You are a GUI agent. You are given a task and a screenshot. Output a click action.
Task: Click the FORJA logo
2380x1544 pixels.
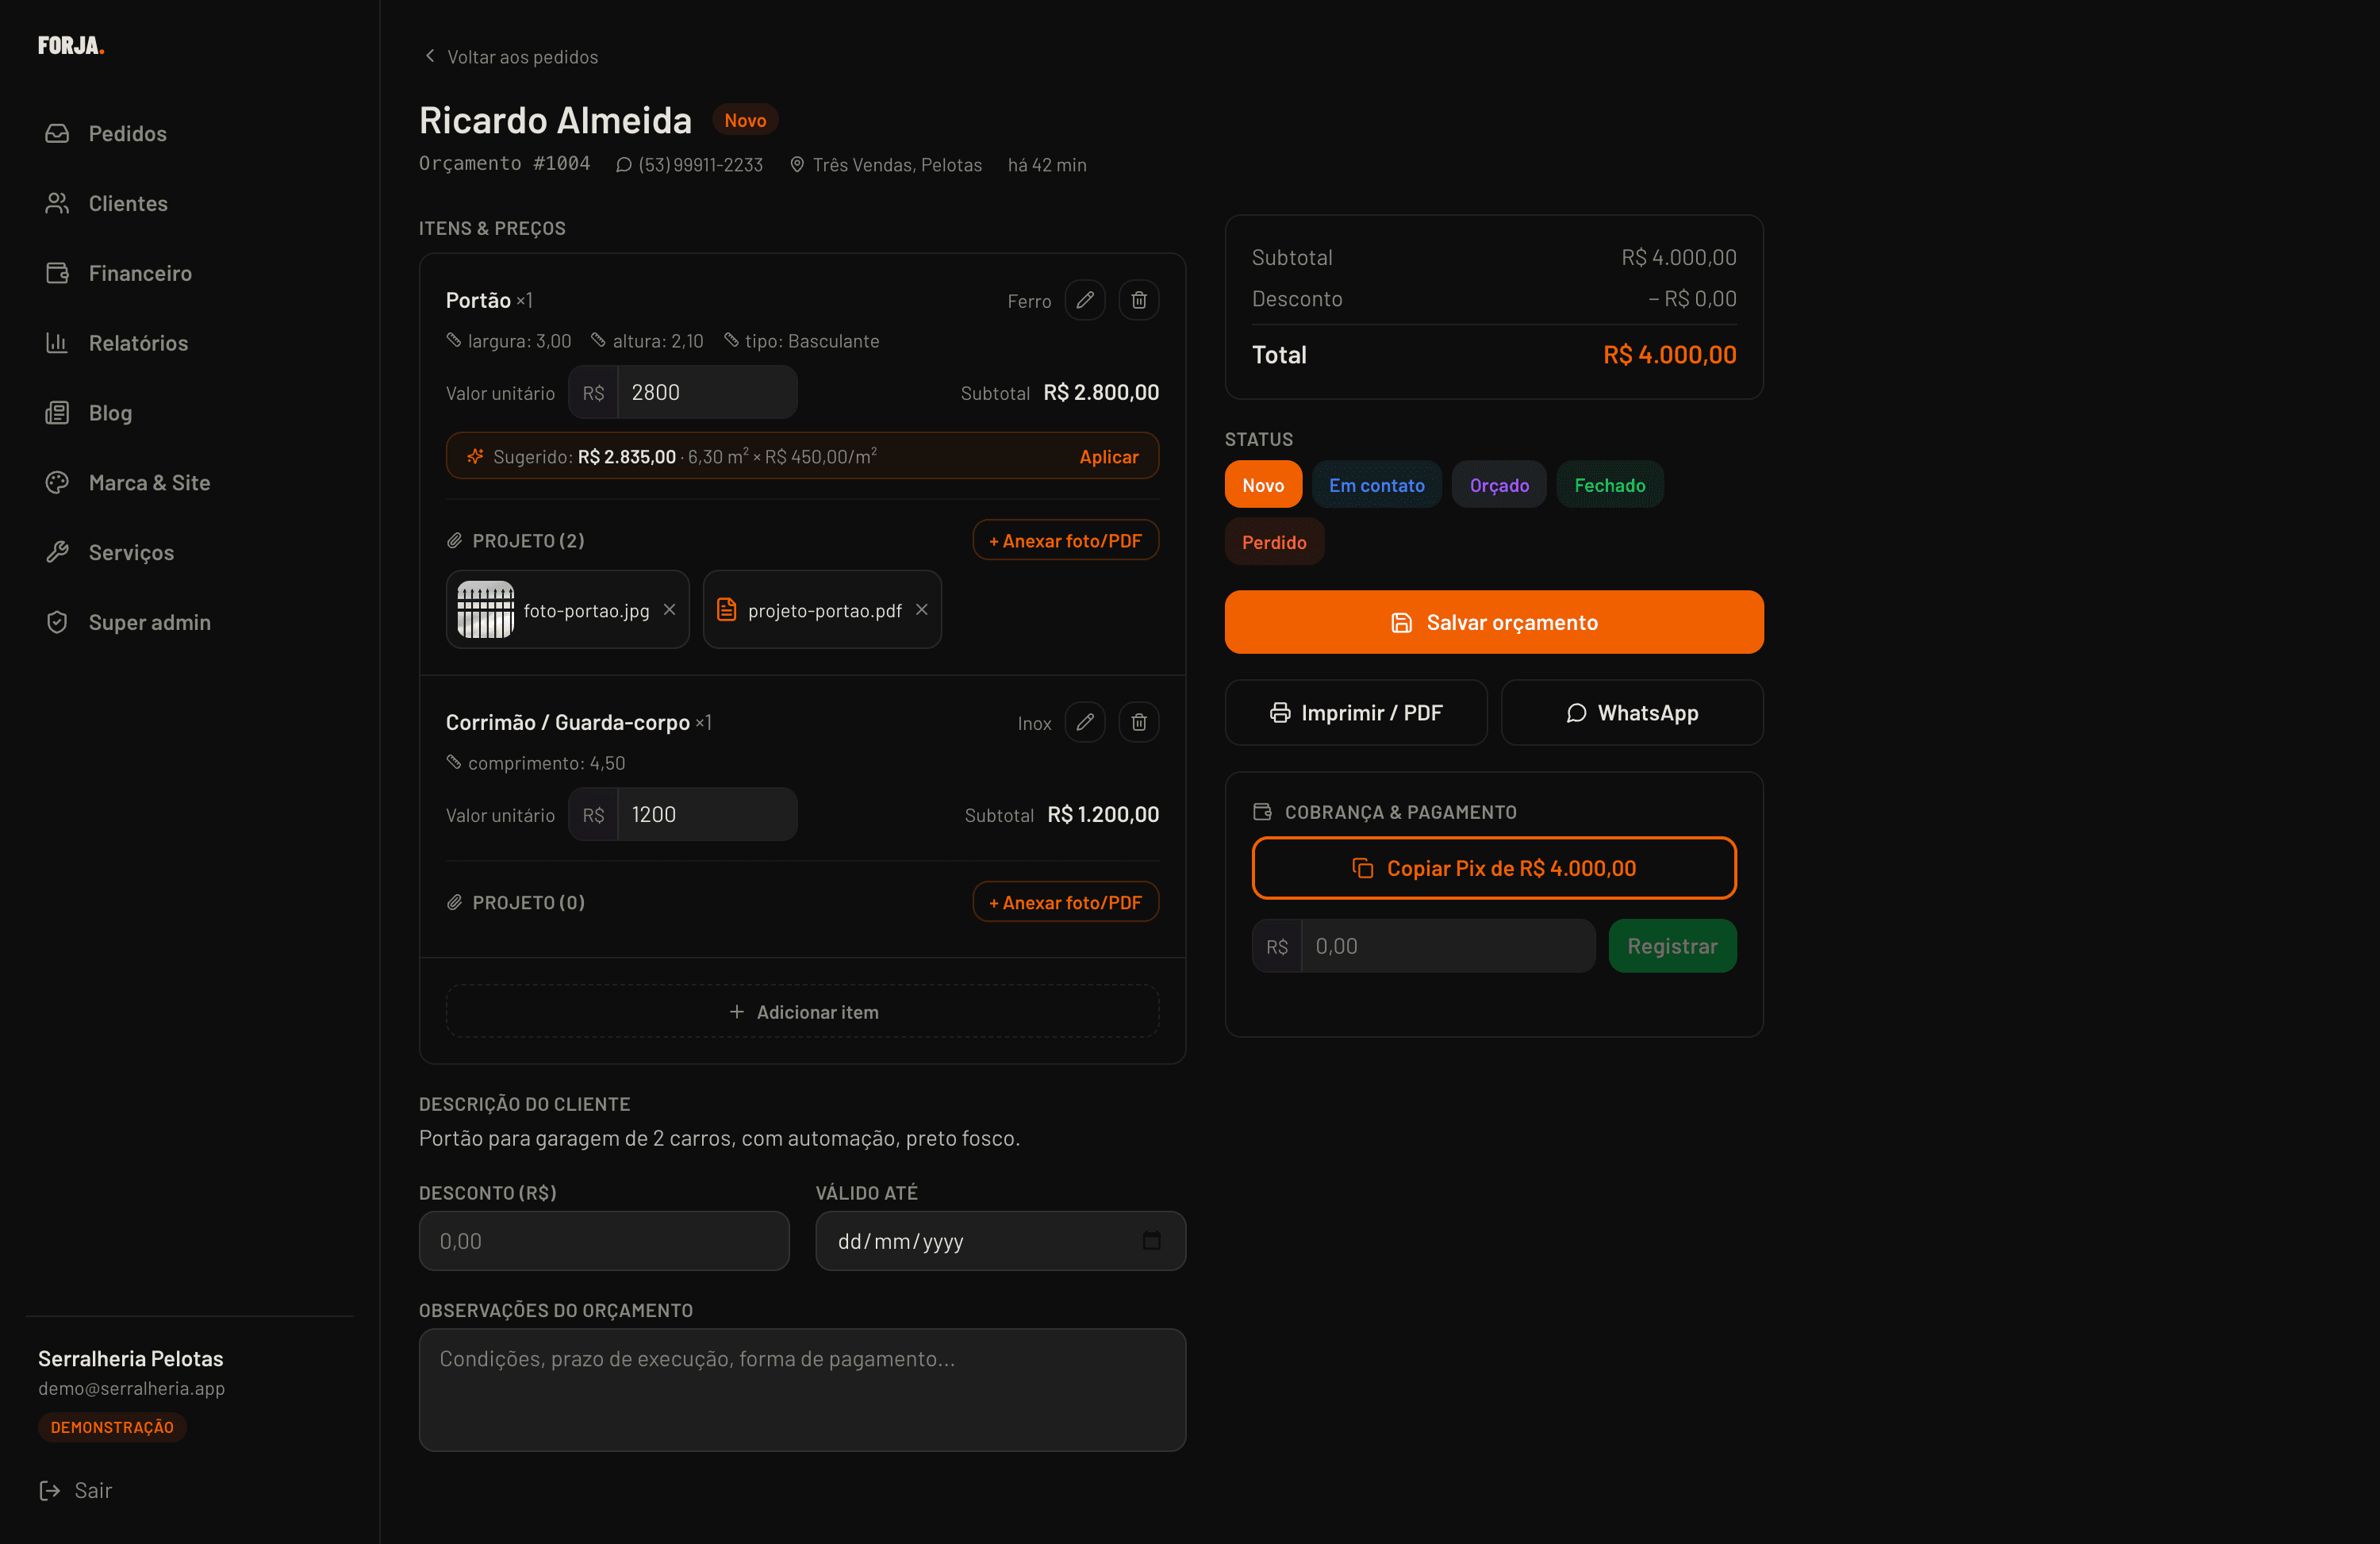click(x=71, y=46)
